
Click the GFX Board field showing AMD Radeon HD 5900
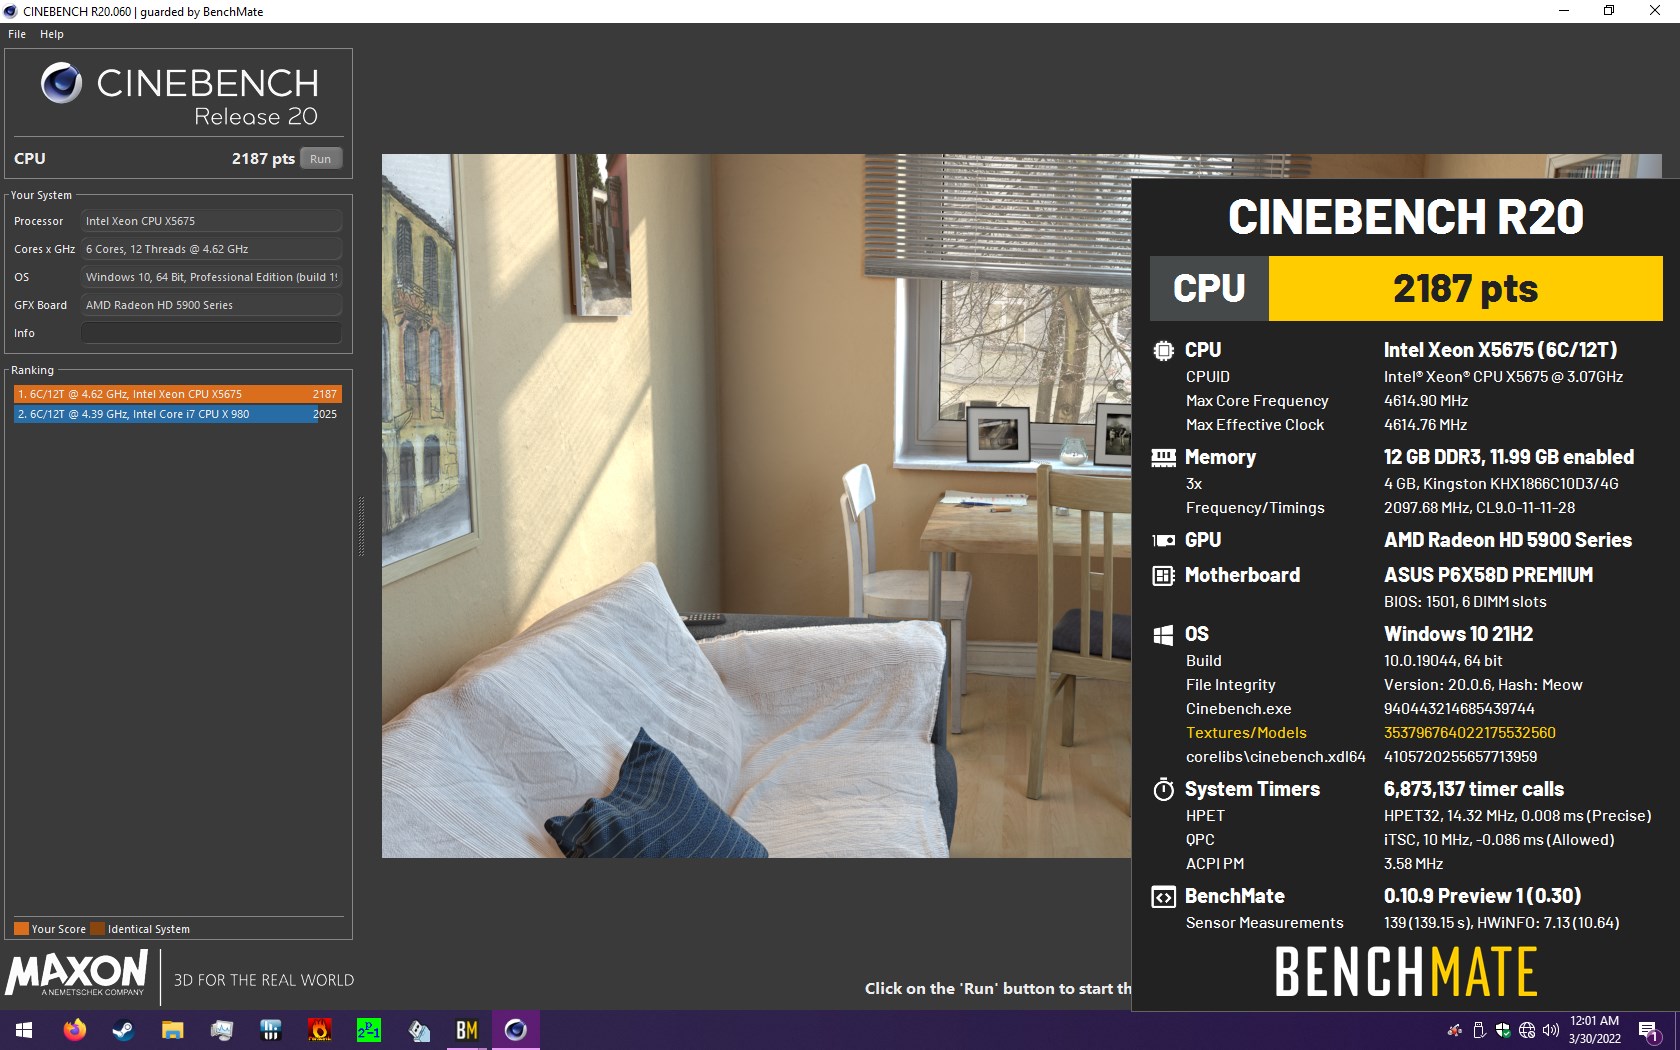(211, 305)
